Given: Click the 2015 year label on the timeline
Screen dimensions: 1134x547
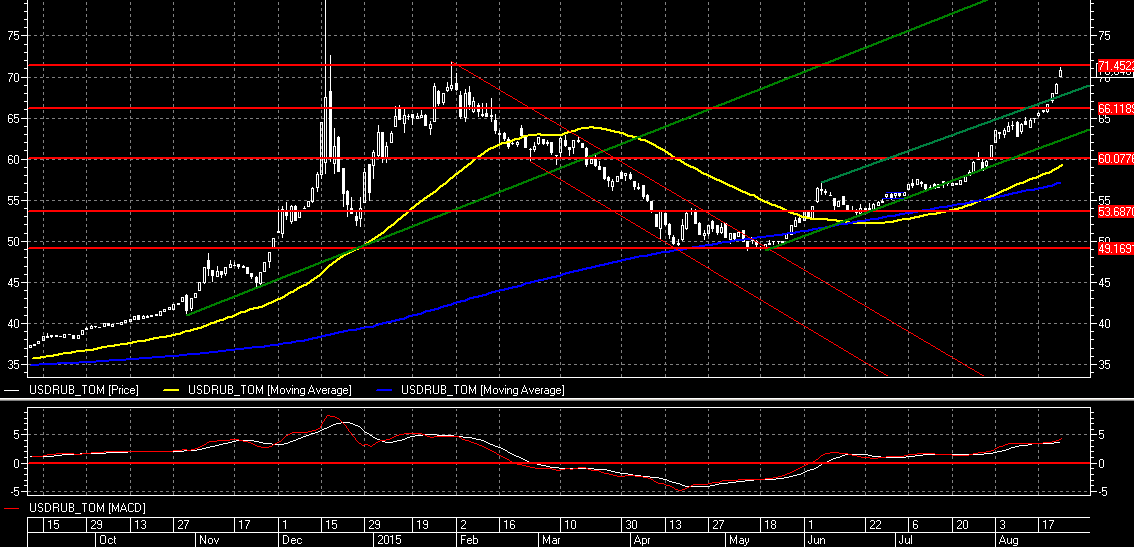Looking at the screenshot, I should point(388,539).
